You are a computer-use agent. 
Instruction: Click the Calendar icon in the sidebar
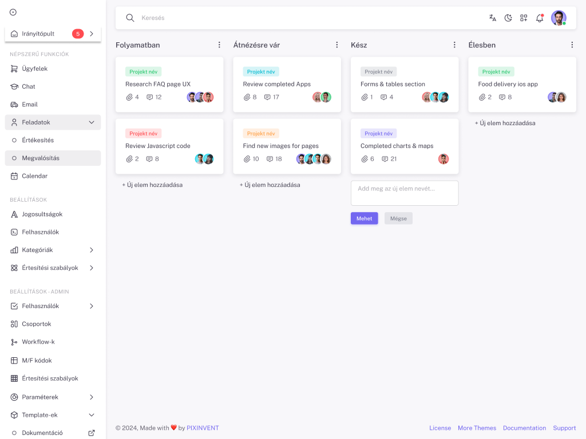(x=14, y=176)
